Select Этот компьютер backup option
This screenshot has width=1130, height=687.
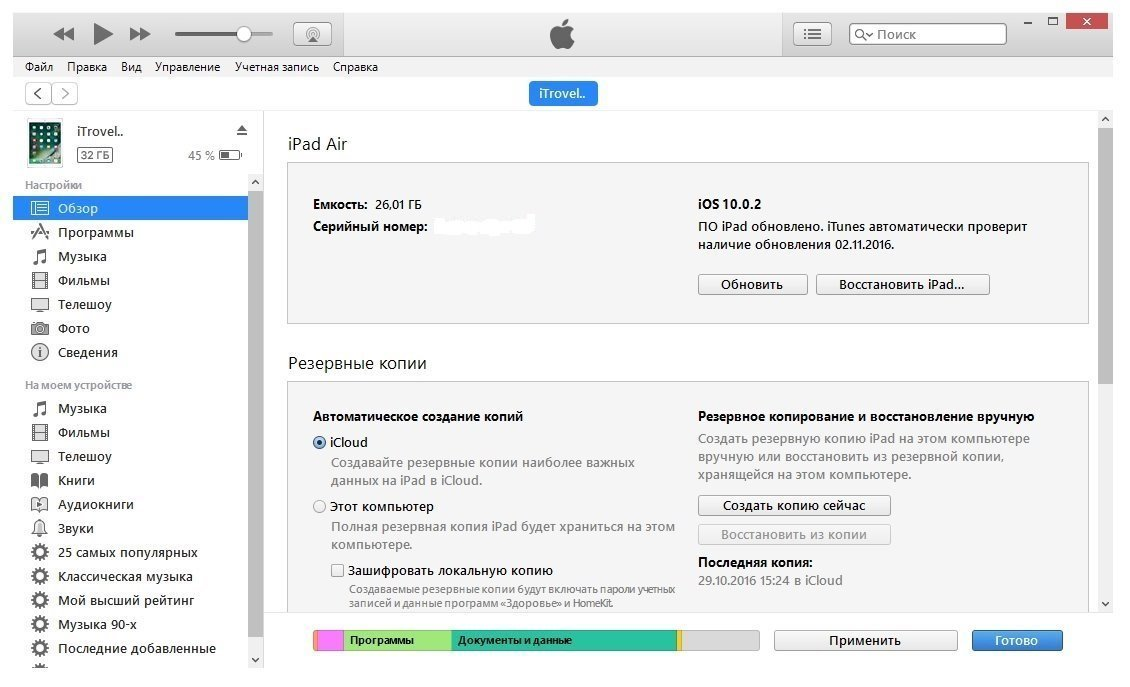pyautogui.click(x=319, y=507)
